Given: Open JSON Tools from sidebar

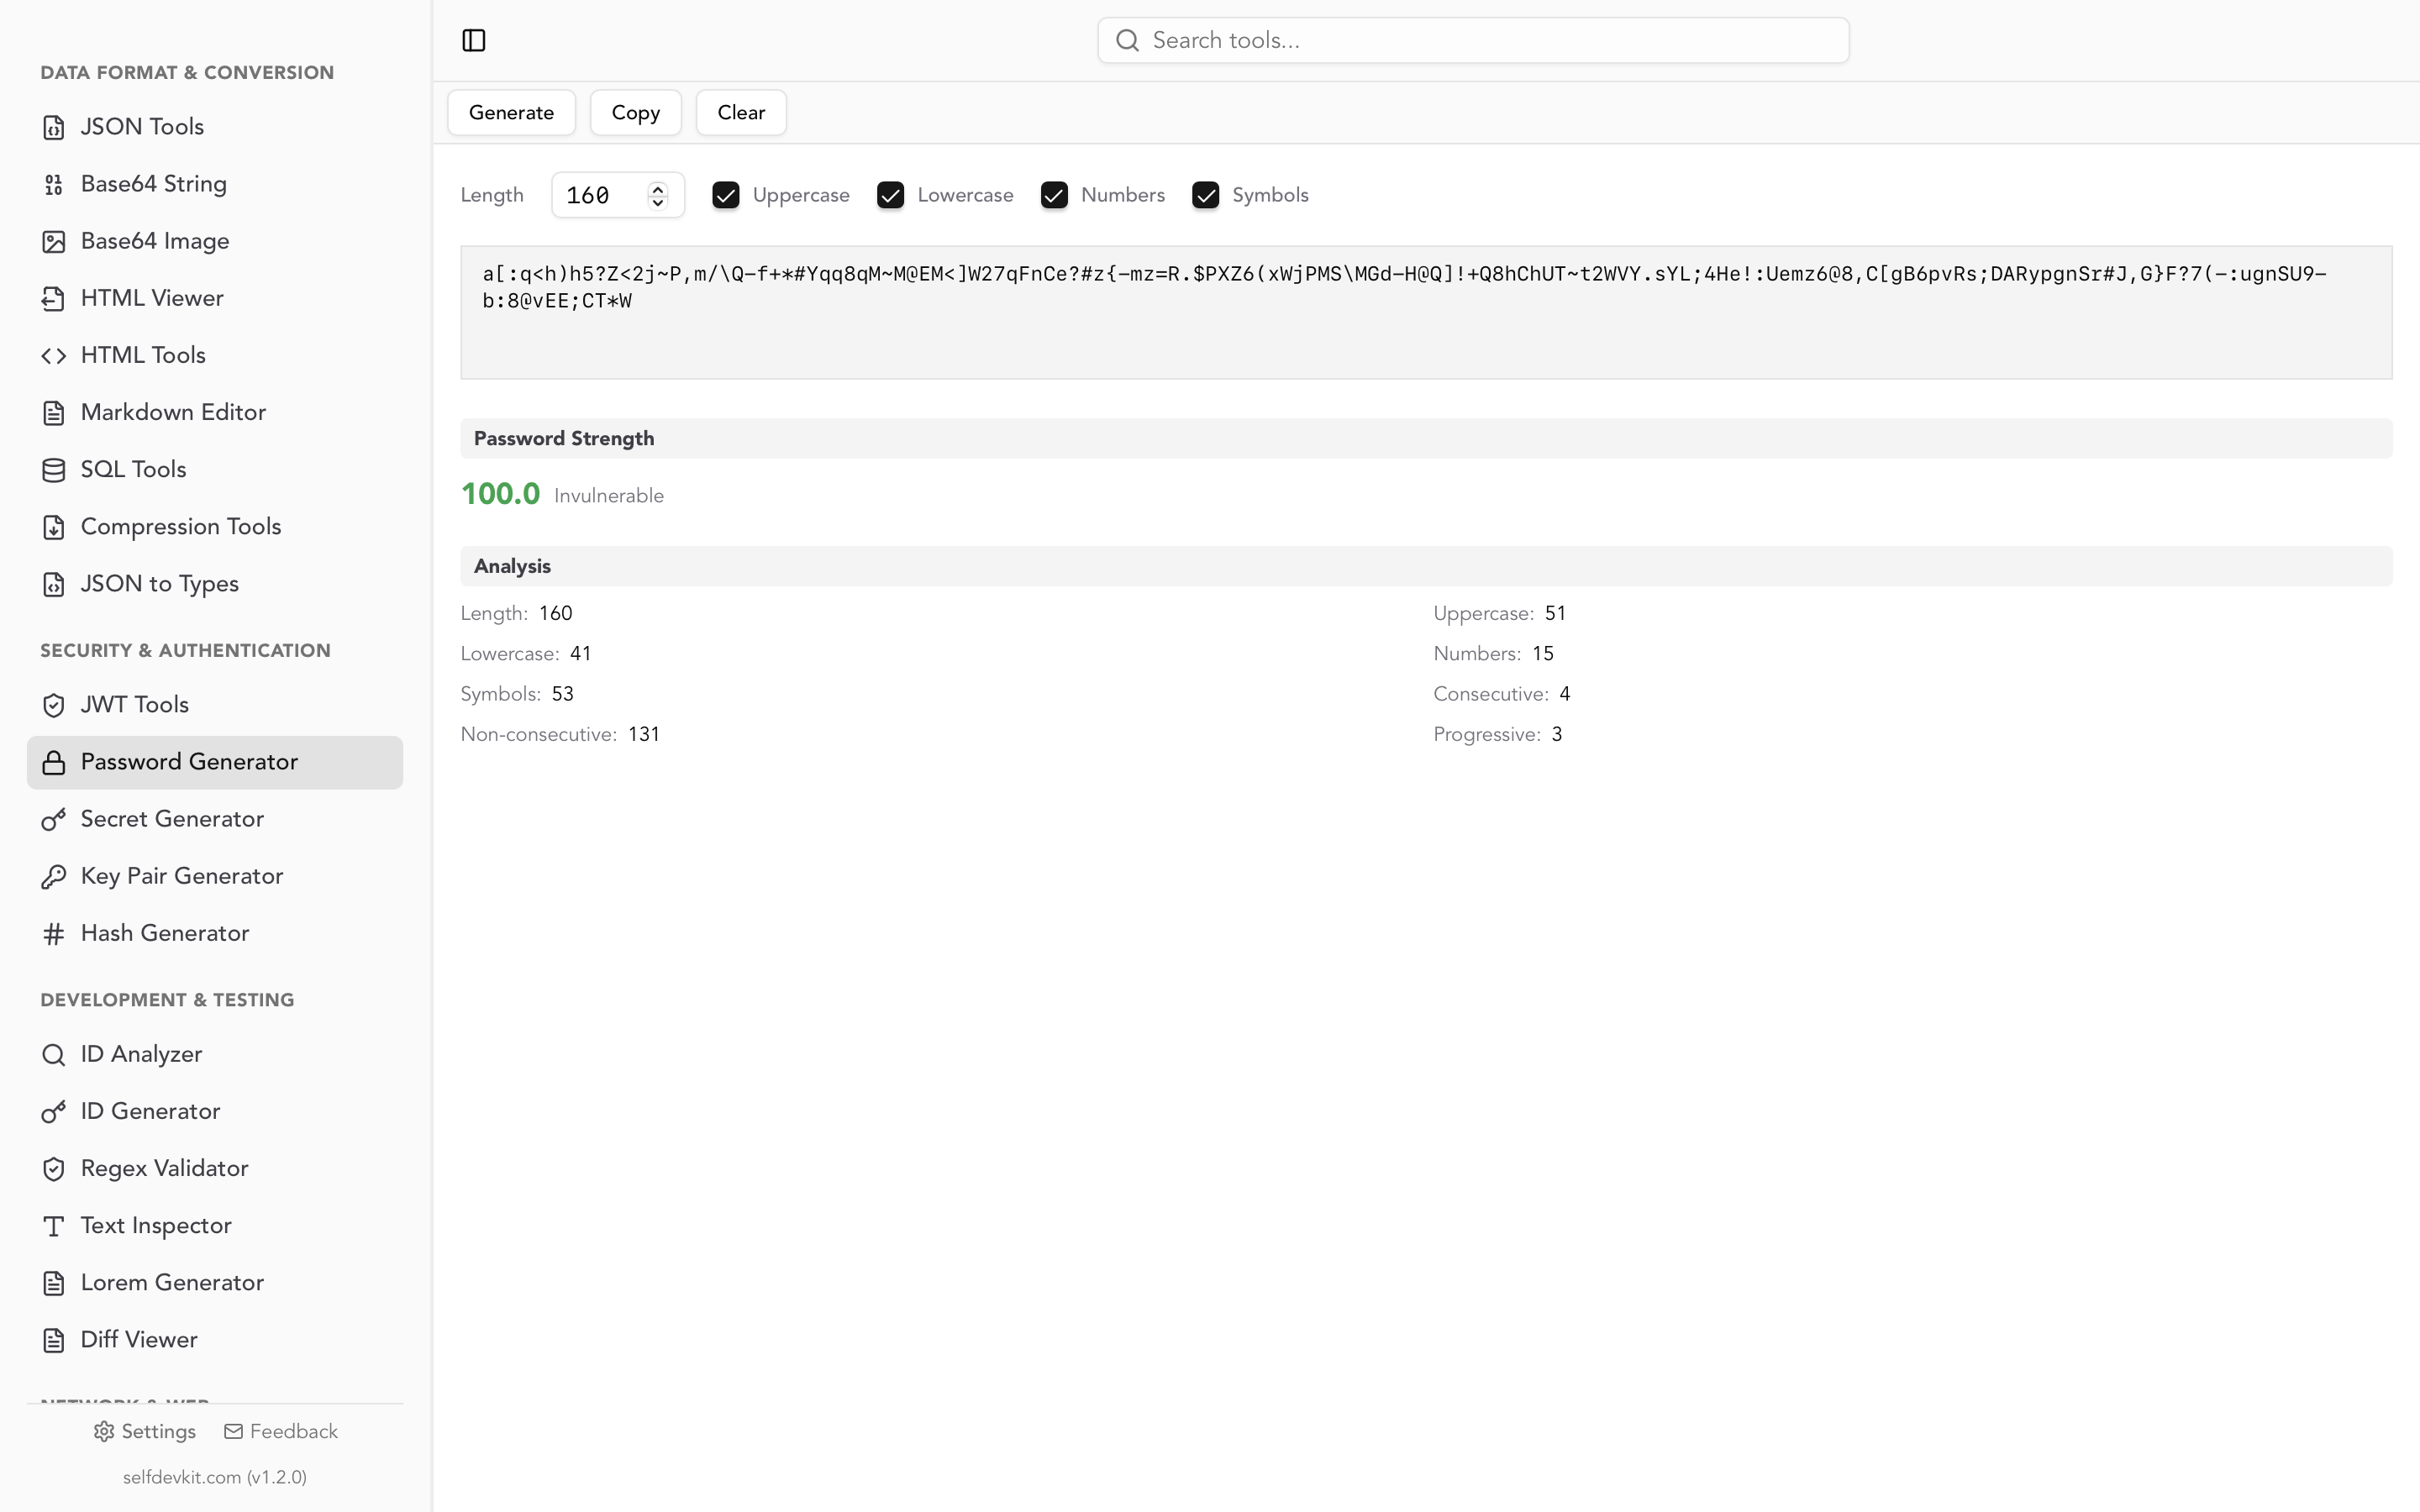Looking at the screenshot, I should pos(215,127).
